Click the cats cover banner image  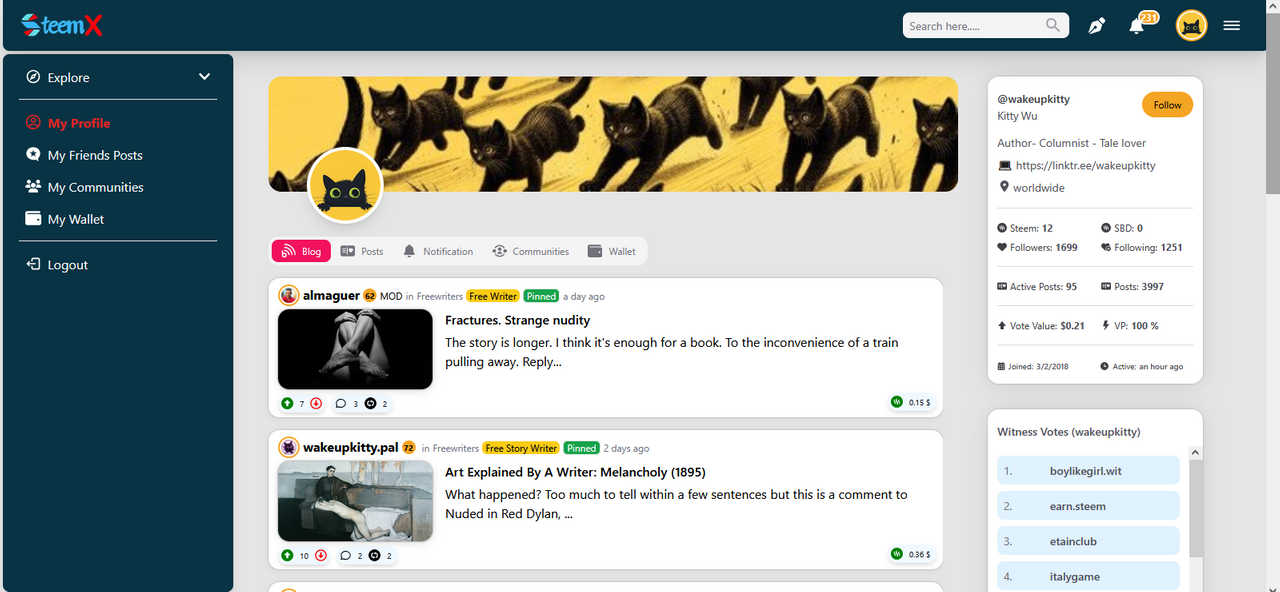613,134
